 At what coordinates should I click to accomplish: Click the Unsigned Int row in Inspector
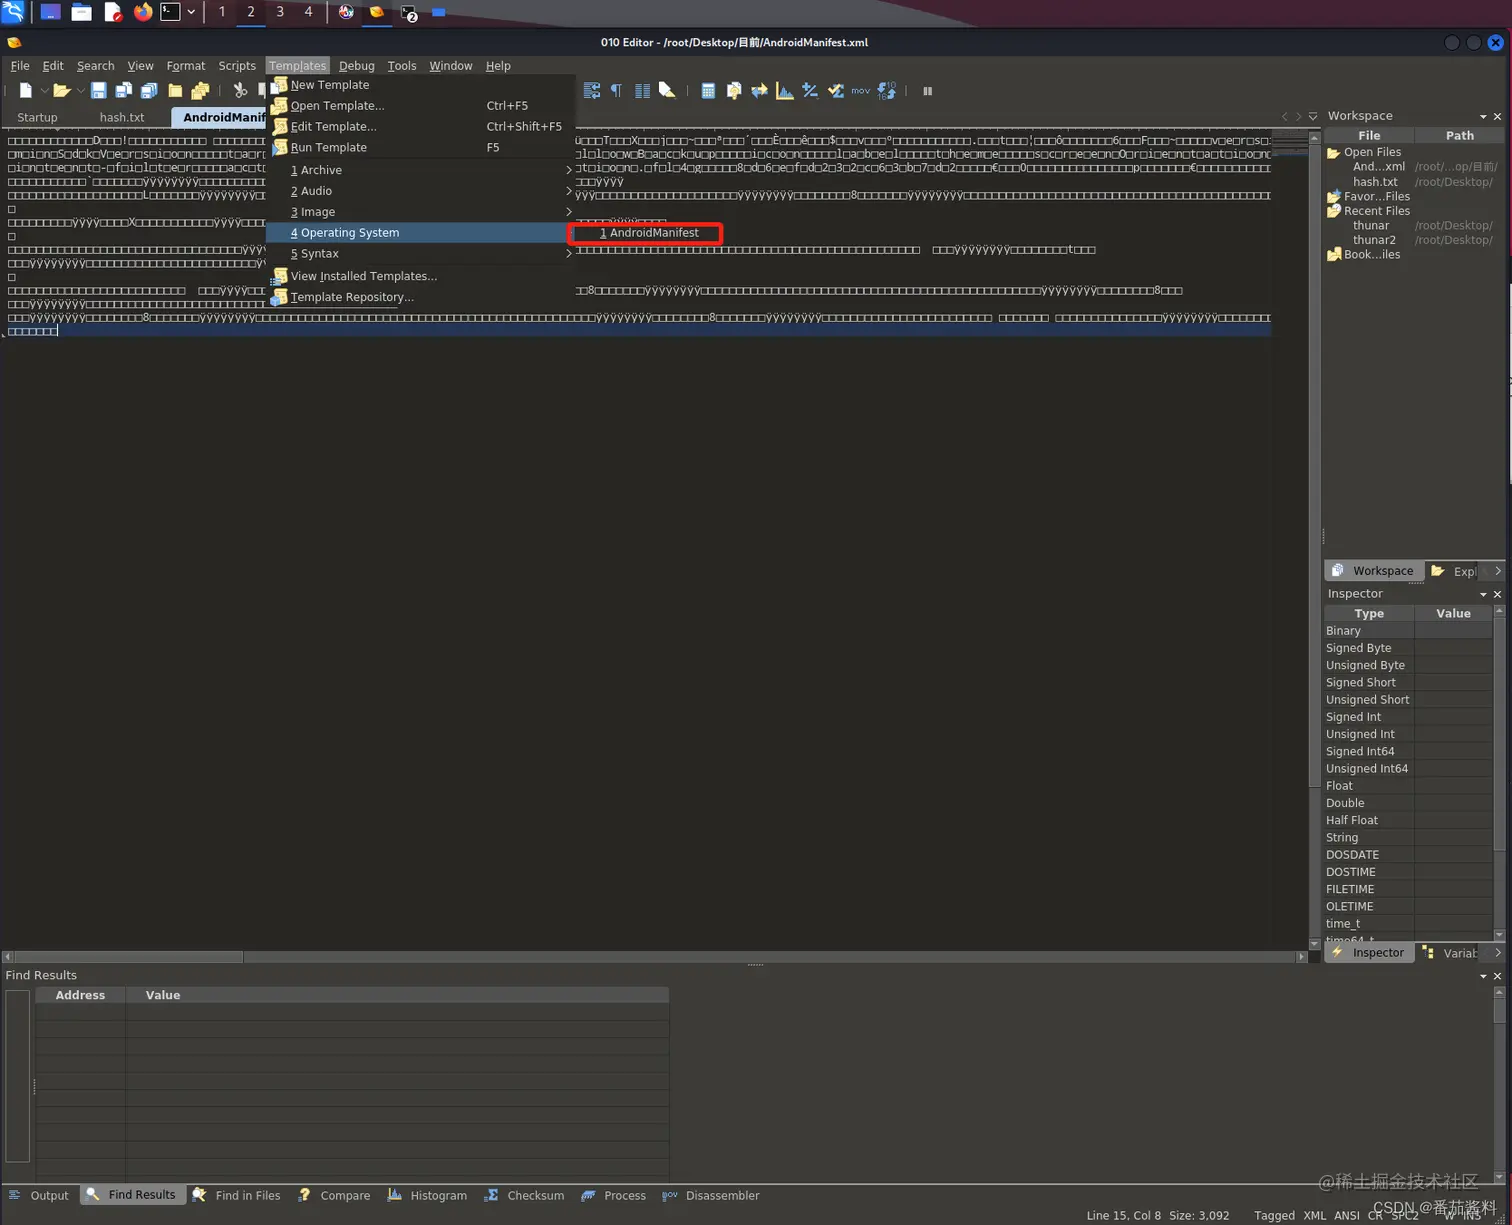click(1408, 734)
